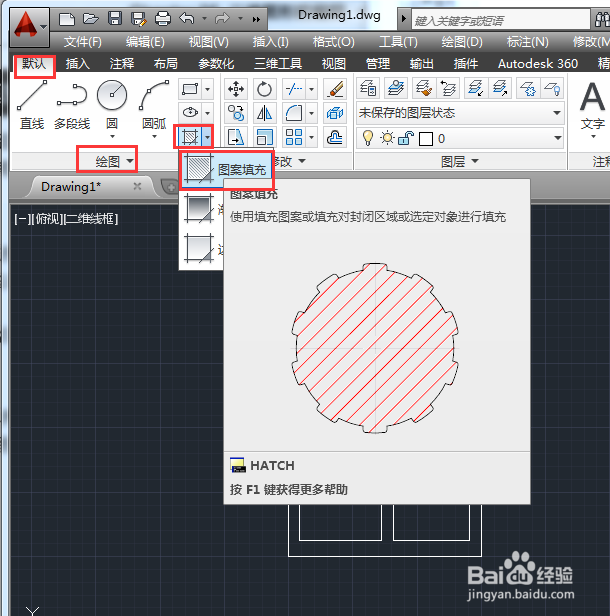Choose the boundary option in hatch dropdown
The width and height of the screenshot is (610, 616).
click(201, 248)
